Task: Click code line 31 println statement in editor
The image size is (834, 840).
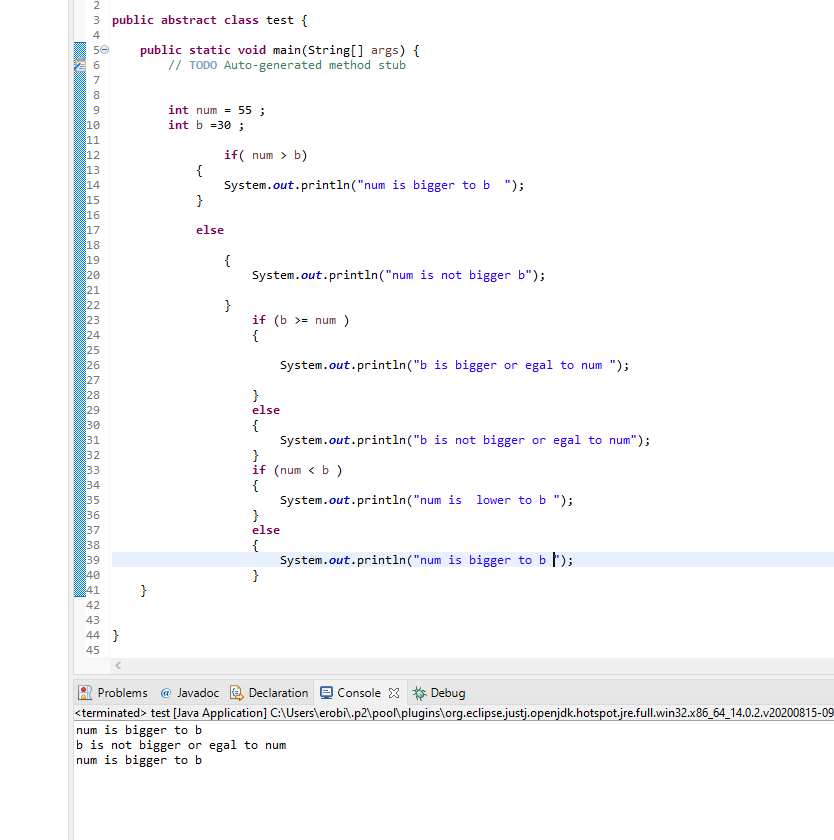Action: pos(465,440)
